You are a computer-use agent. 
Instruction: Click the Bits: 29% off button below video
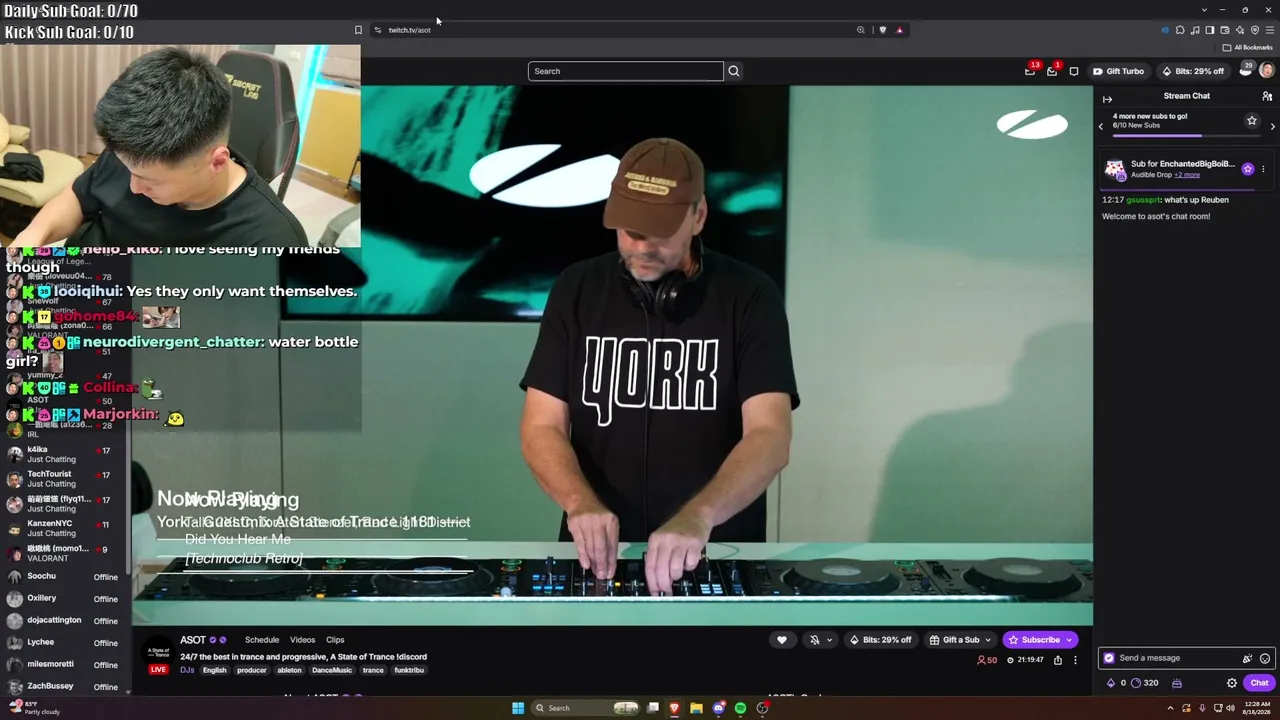tap(881, 640)
